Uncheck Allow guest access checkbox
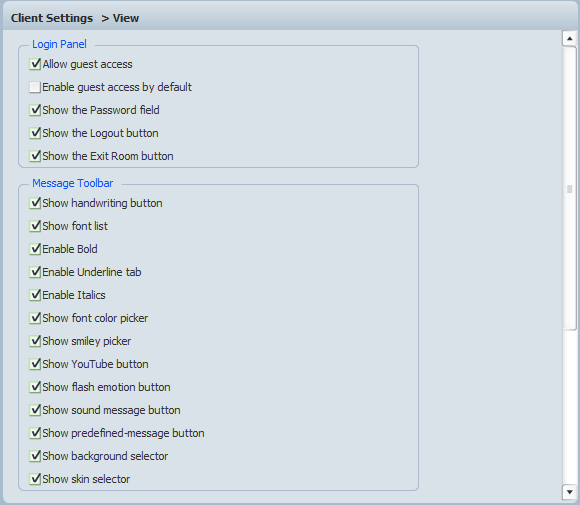 coord(35,64)
